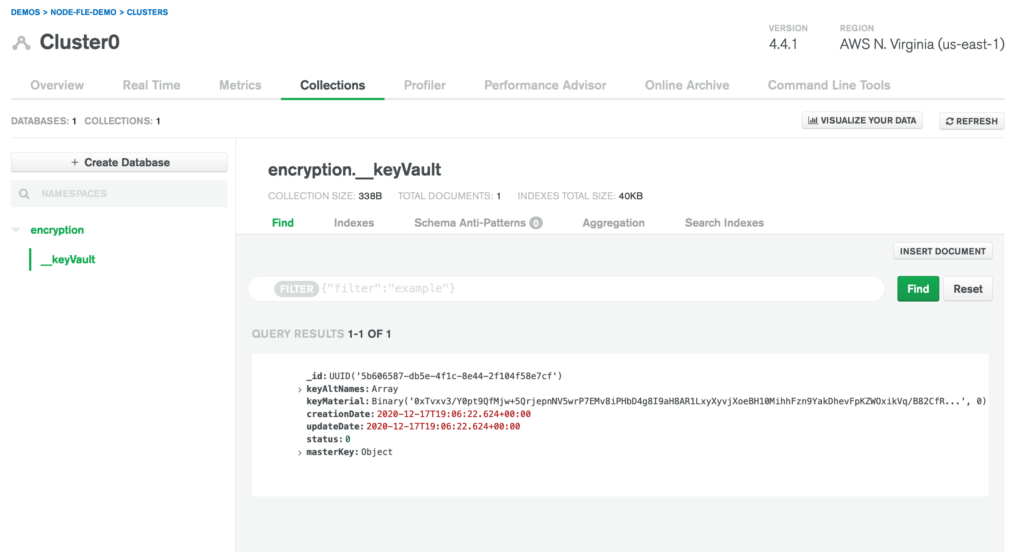The image size is (1024, 552).
Task: Follow the CLUSTERS breadcrumb link
Action: point(147,12)
